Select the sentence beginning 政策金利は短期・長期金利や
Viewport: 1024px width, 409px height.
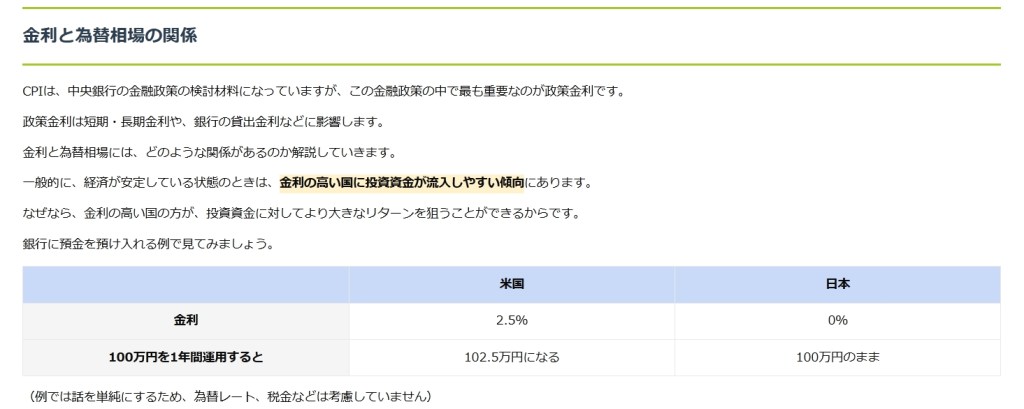[x=202, y=122]
